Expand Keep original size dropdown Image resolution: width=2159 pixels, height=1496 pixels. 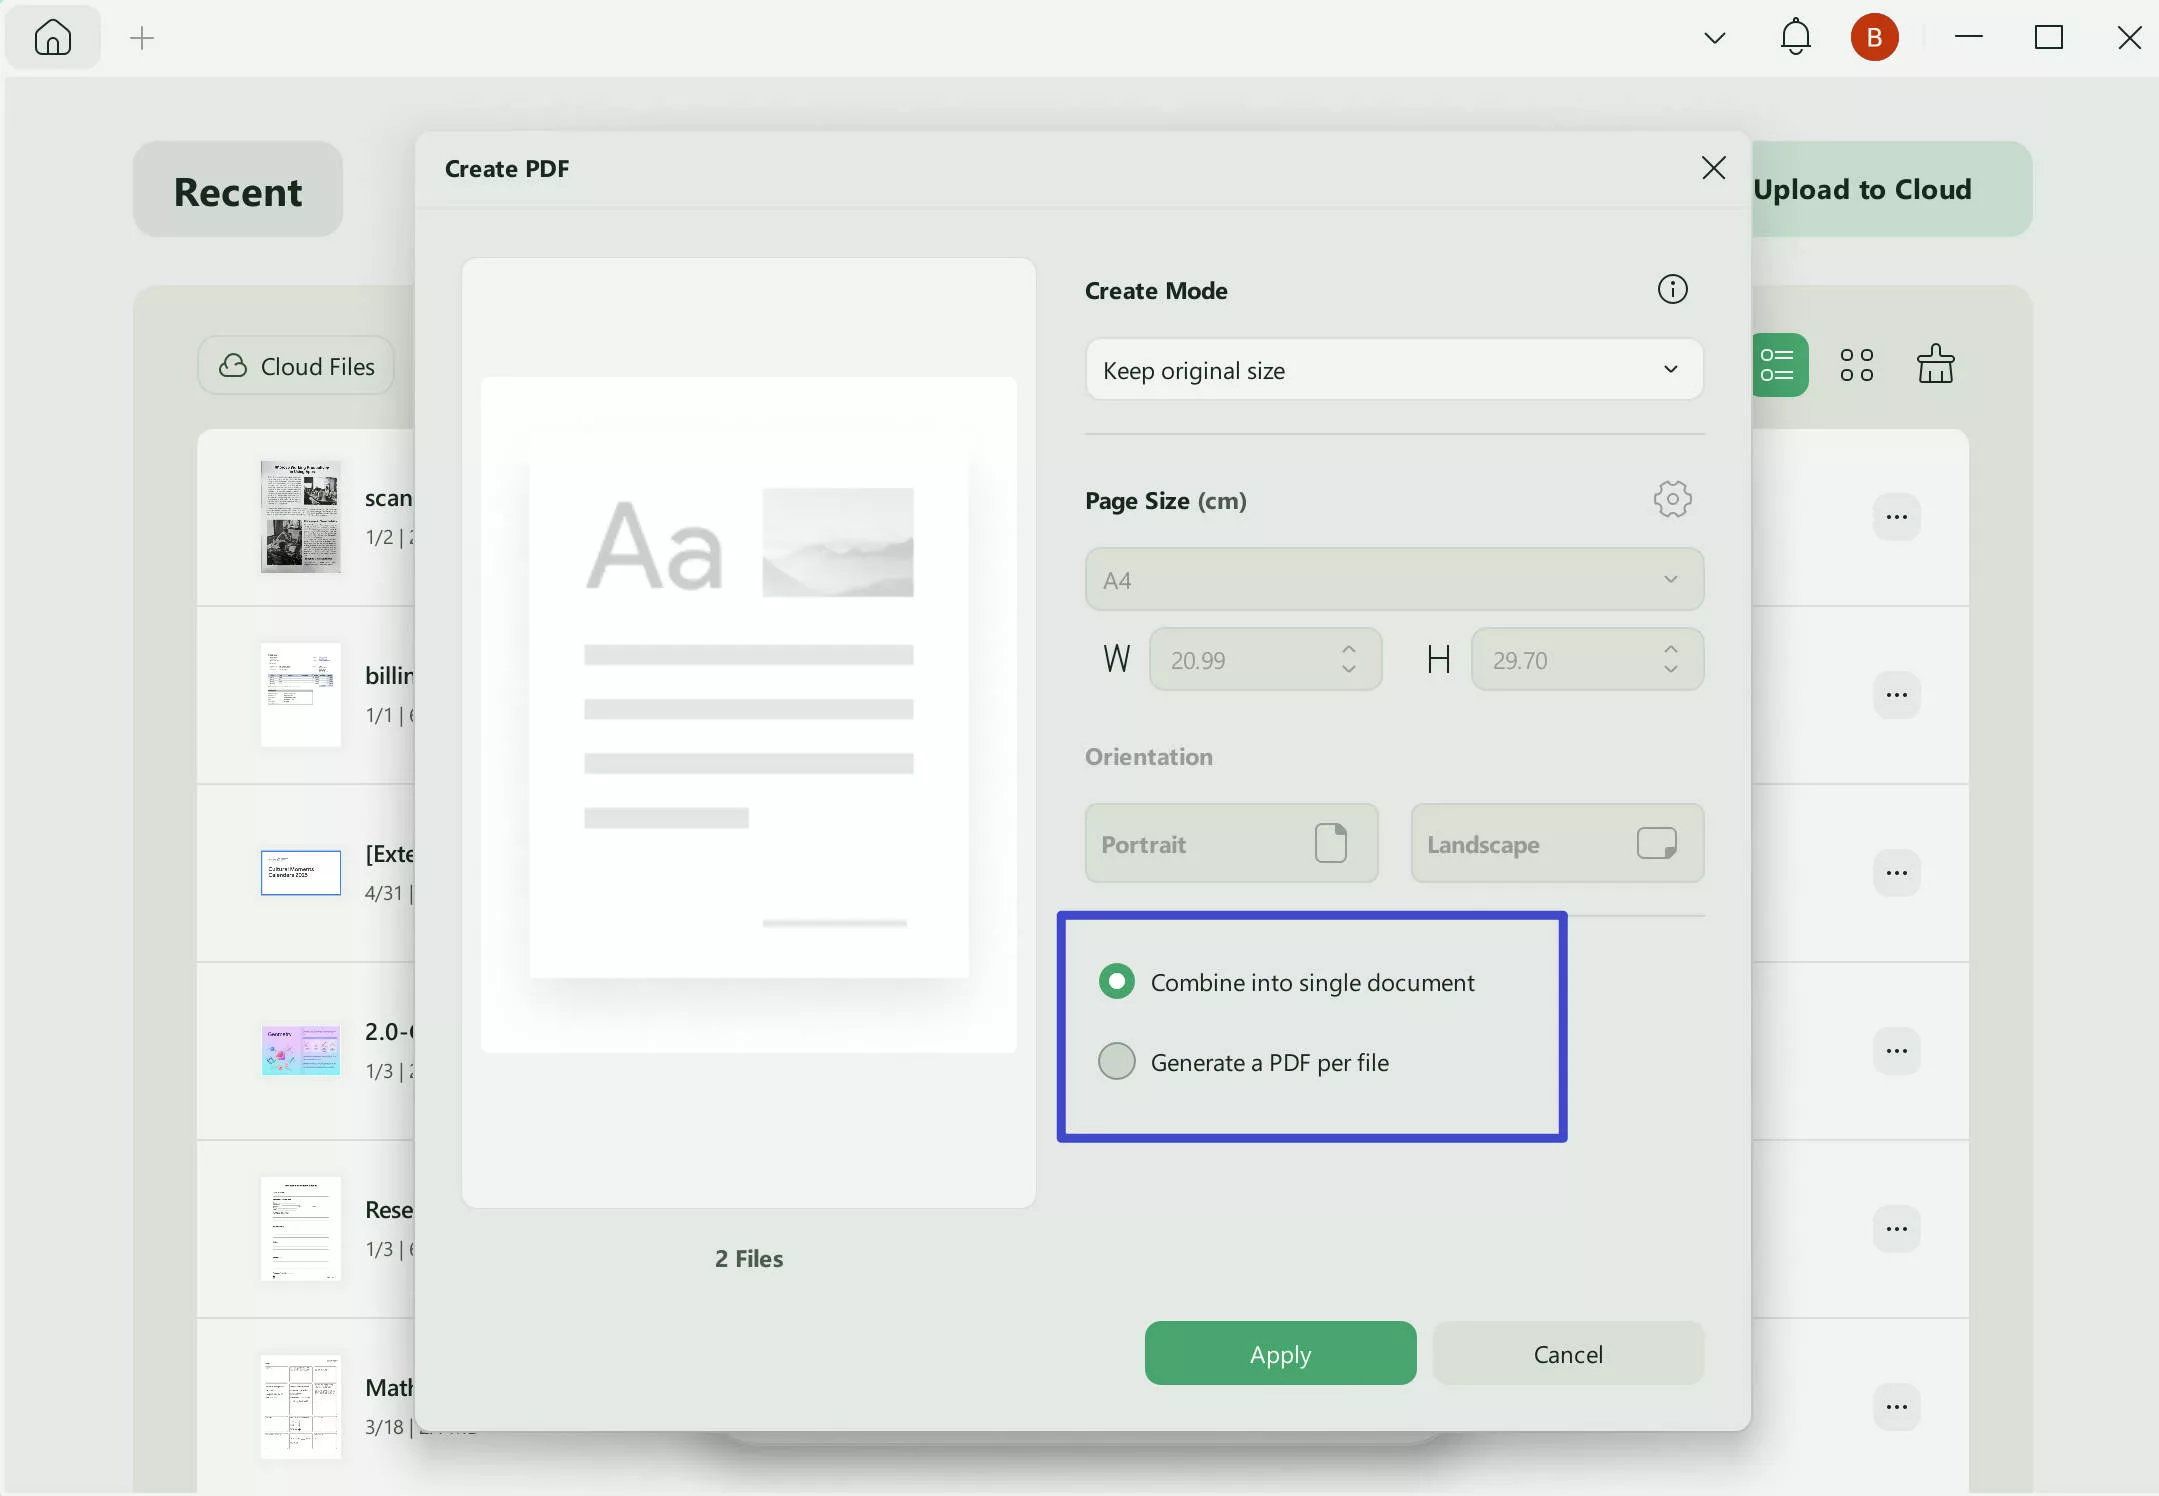1394,370
